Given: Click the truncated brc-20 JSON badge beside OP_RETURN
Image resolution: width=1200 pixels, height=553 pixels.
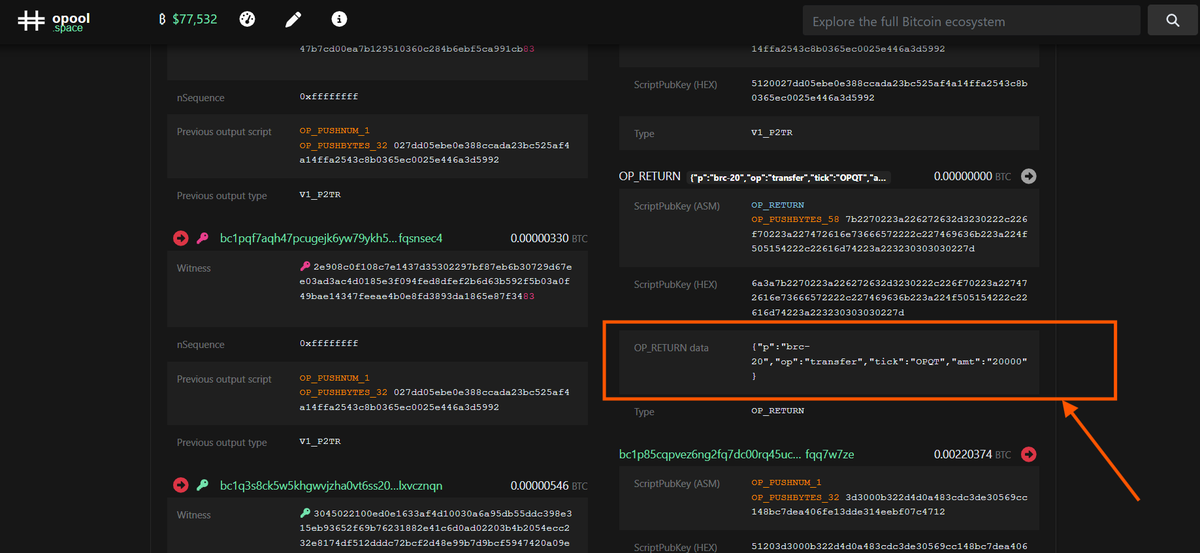Looking at the screenshot, I should pyautogui.click(x=788, y=177).
